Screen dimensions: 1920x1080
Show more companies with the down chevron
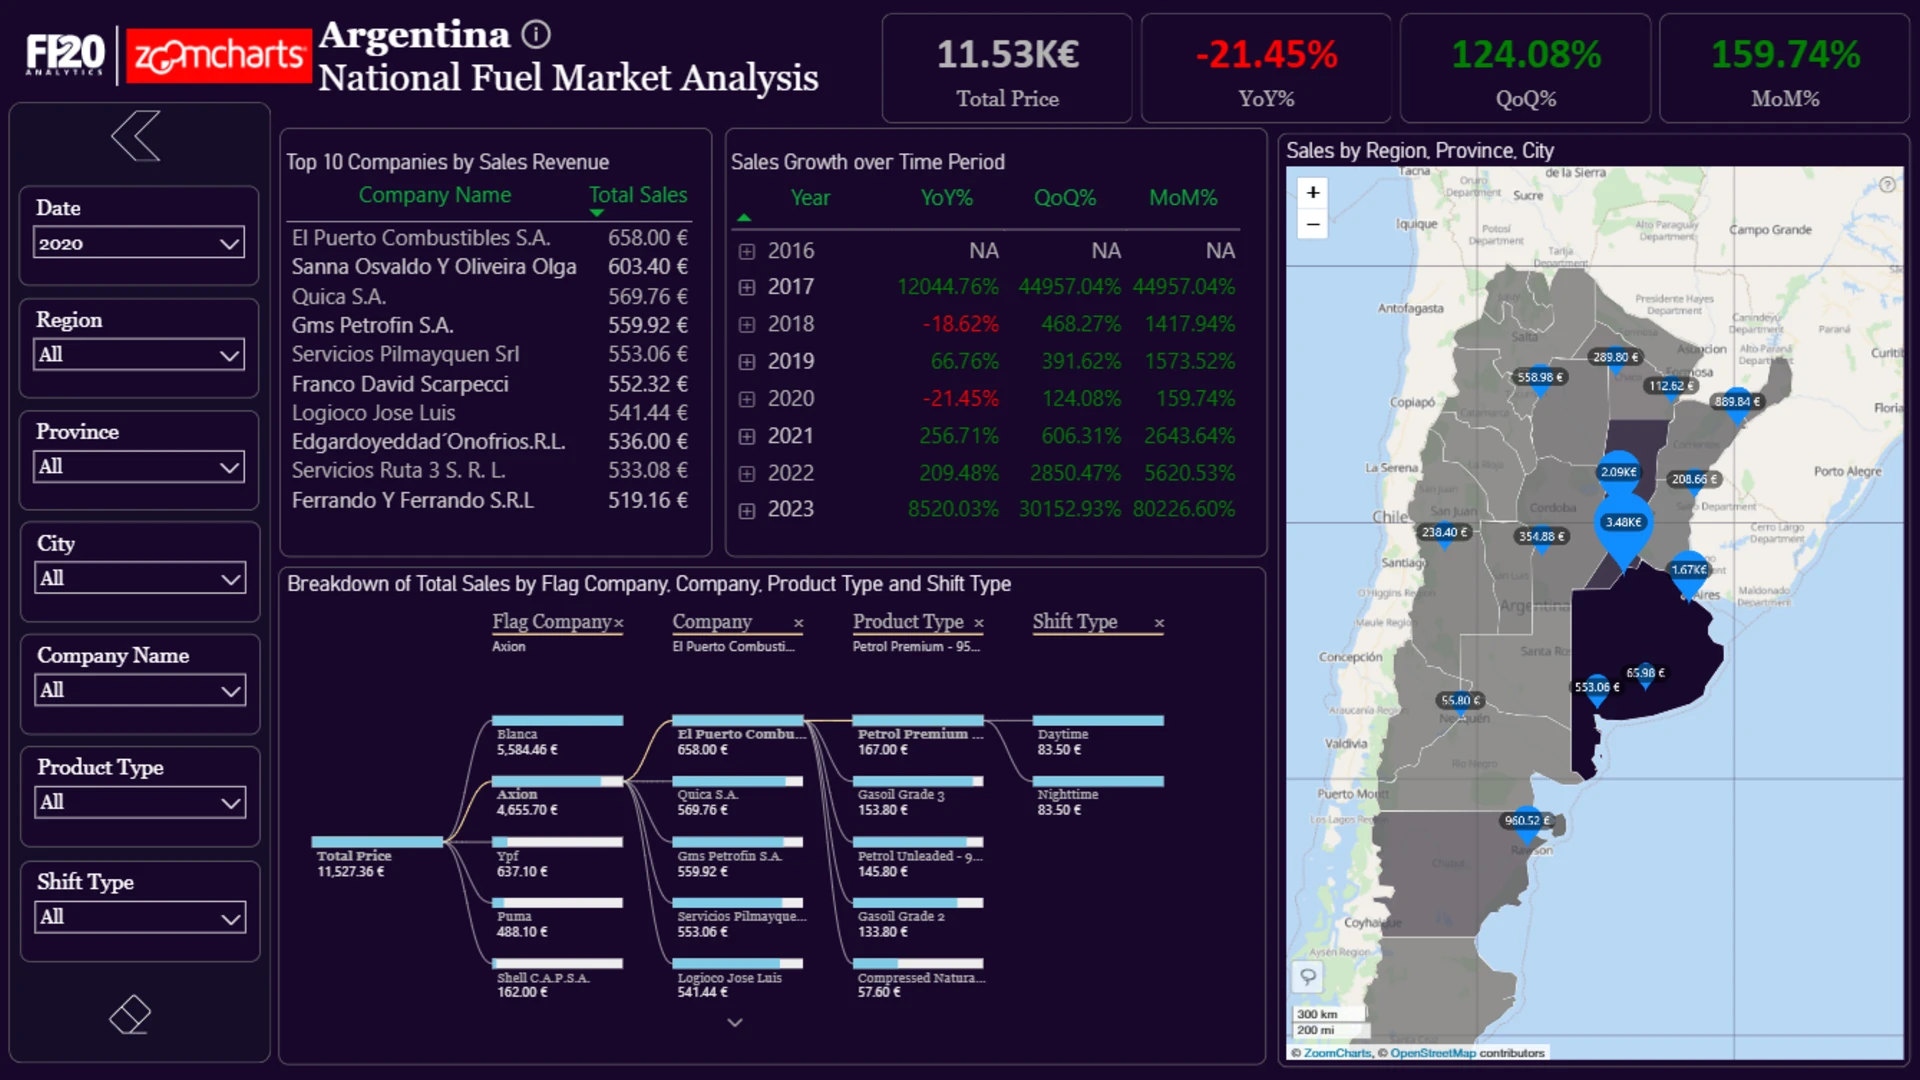pos(735,1022)
